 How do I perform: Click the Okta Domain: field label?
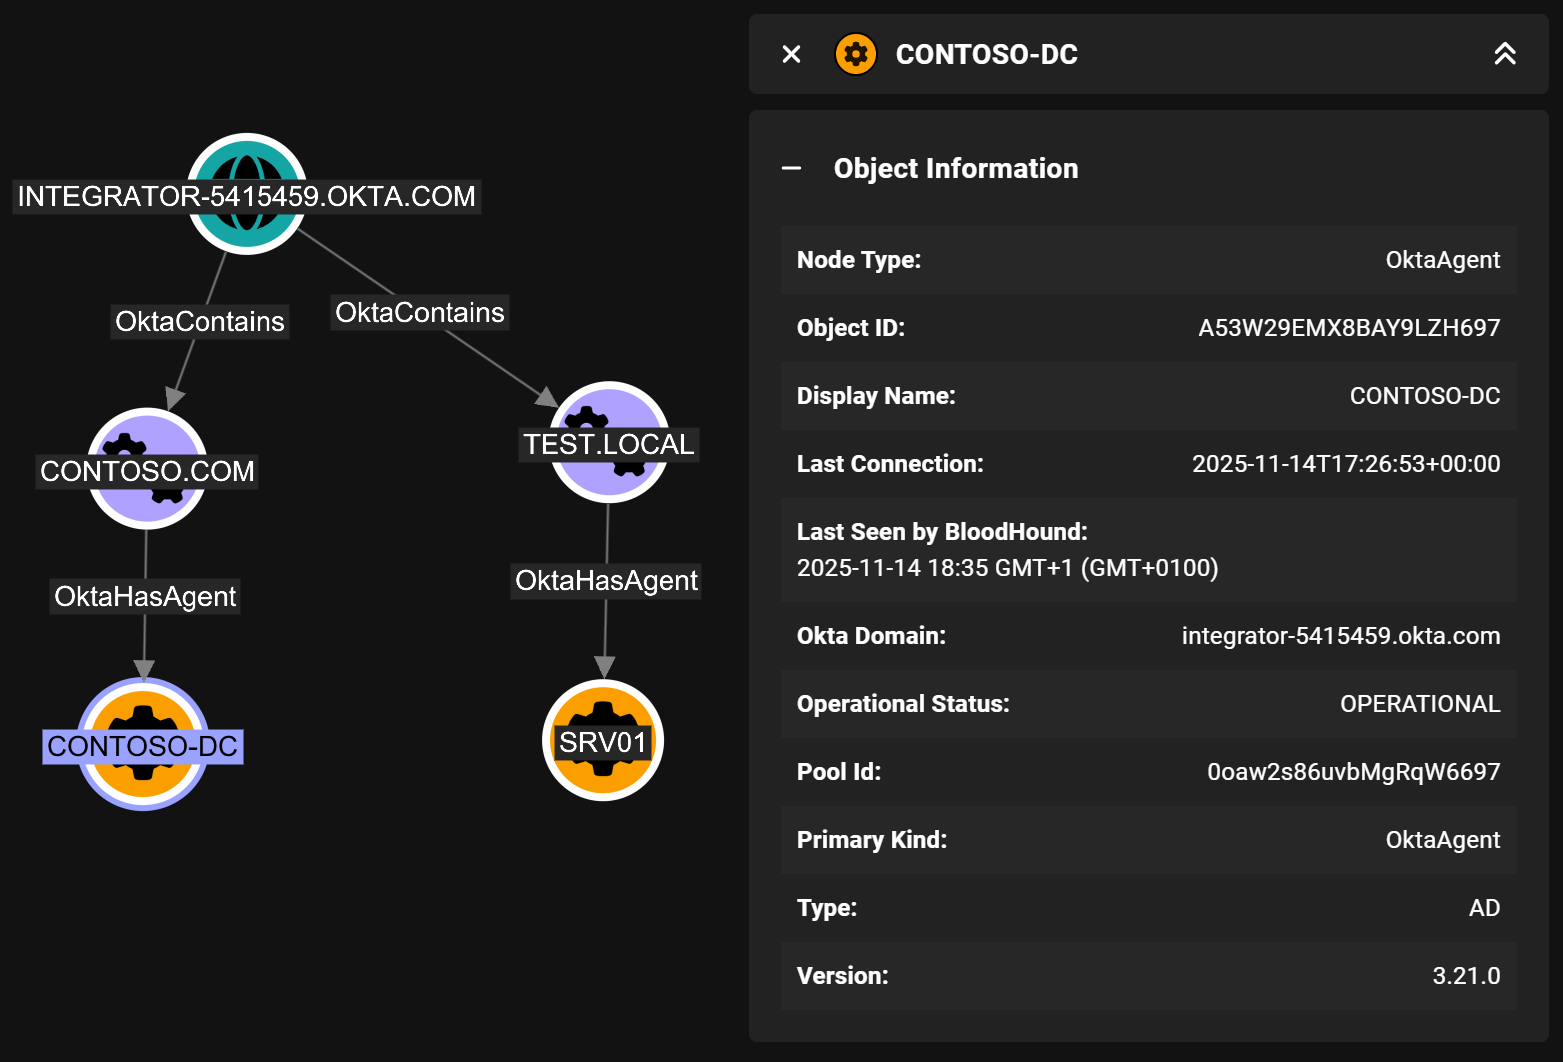tap(871, 636)
